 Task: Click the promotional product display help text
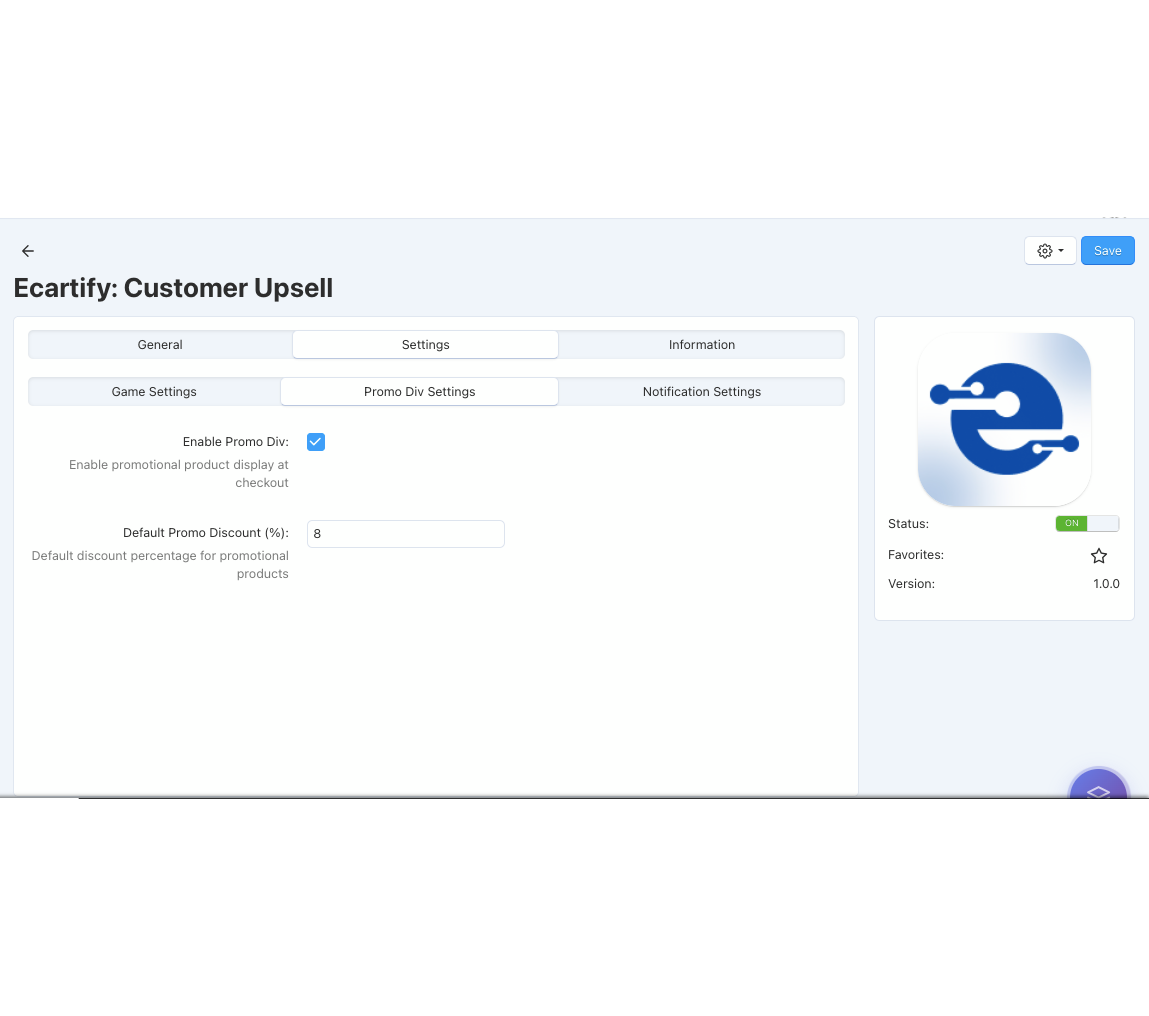[x=179, y=474]
